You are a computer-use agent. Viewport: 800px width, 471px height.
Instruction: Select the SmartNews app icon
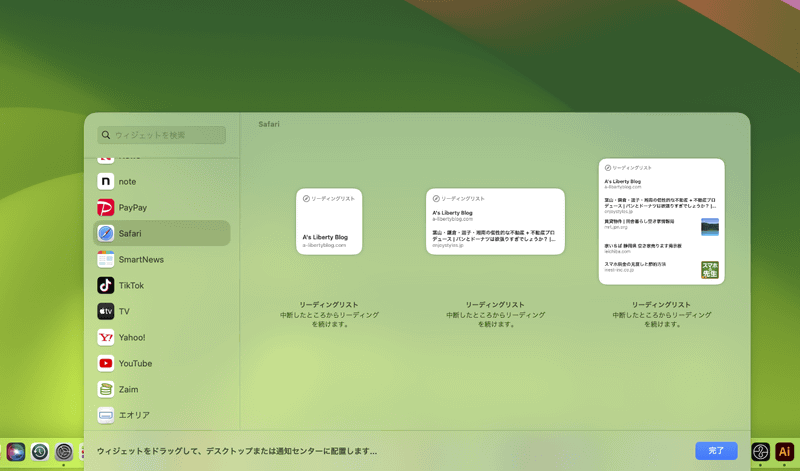(106, 259)
